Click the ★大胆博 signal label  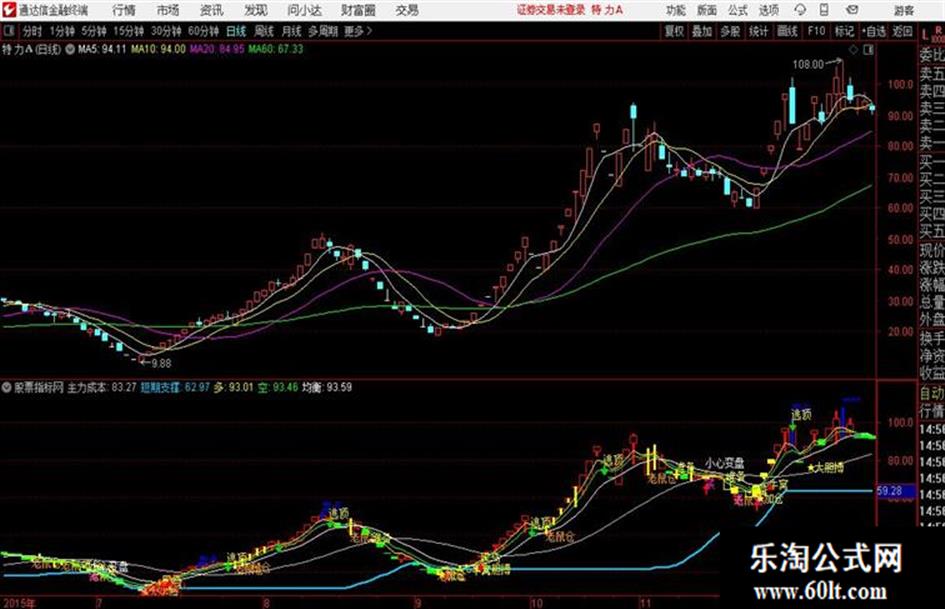825,467
